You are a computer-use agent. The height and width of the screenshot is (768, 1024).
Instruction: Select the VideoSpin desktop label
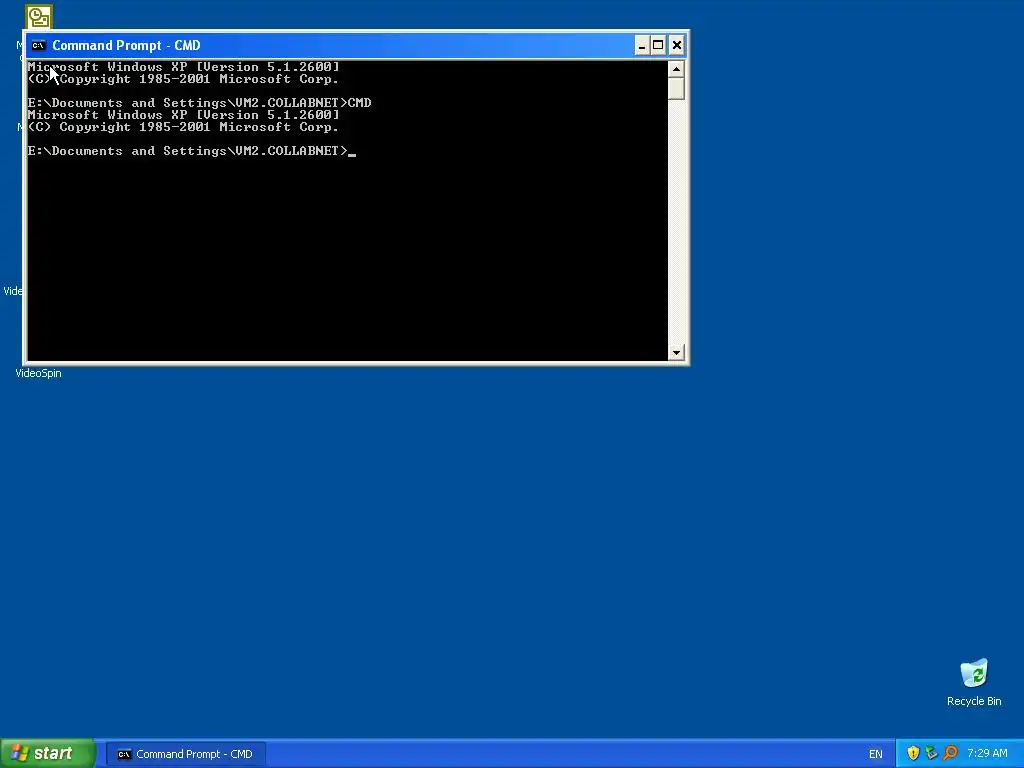[39, 373]
